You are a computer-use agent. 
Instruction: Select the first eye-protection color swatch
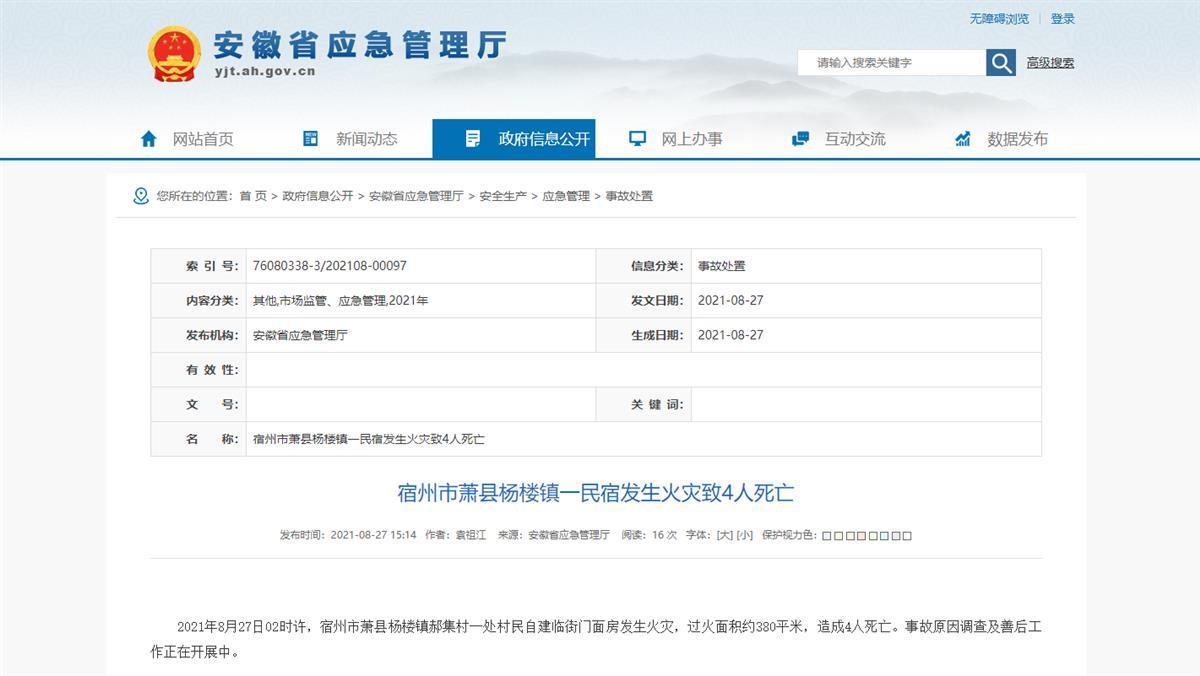click(827, 536)
